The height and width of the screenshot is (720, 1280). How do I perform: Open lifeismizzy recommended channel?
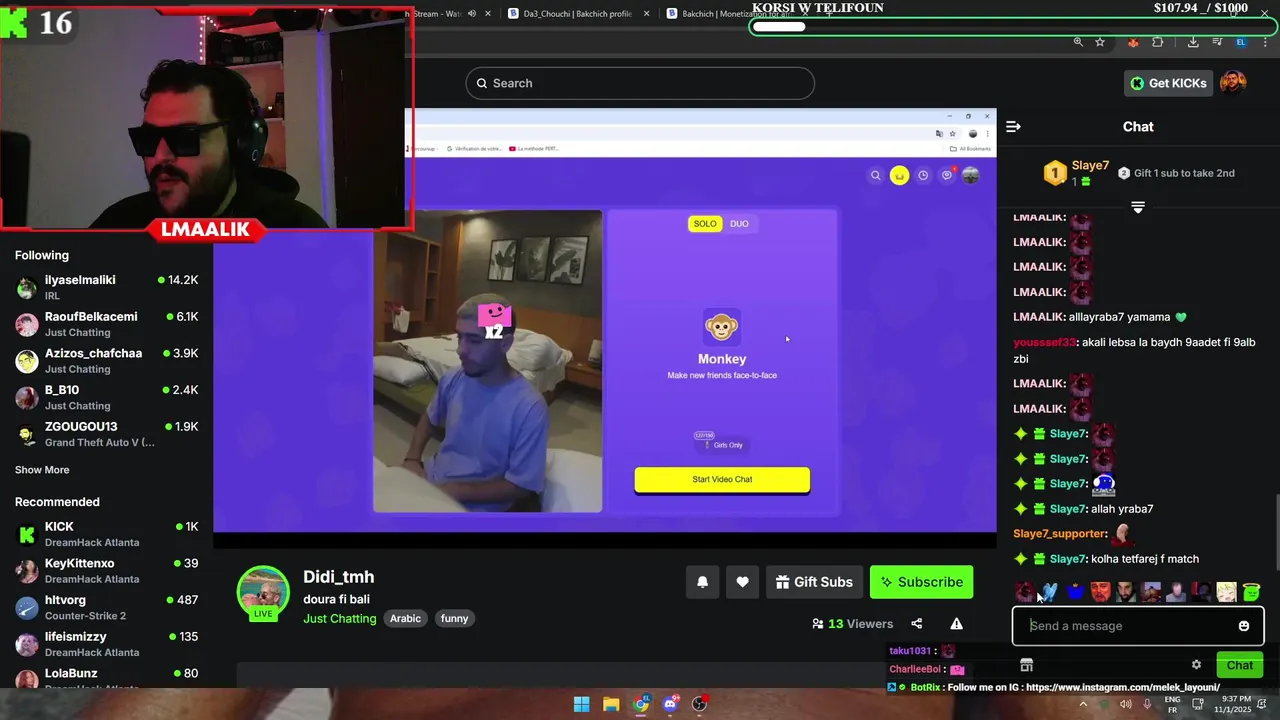[x=106, y=644]
